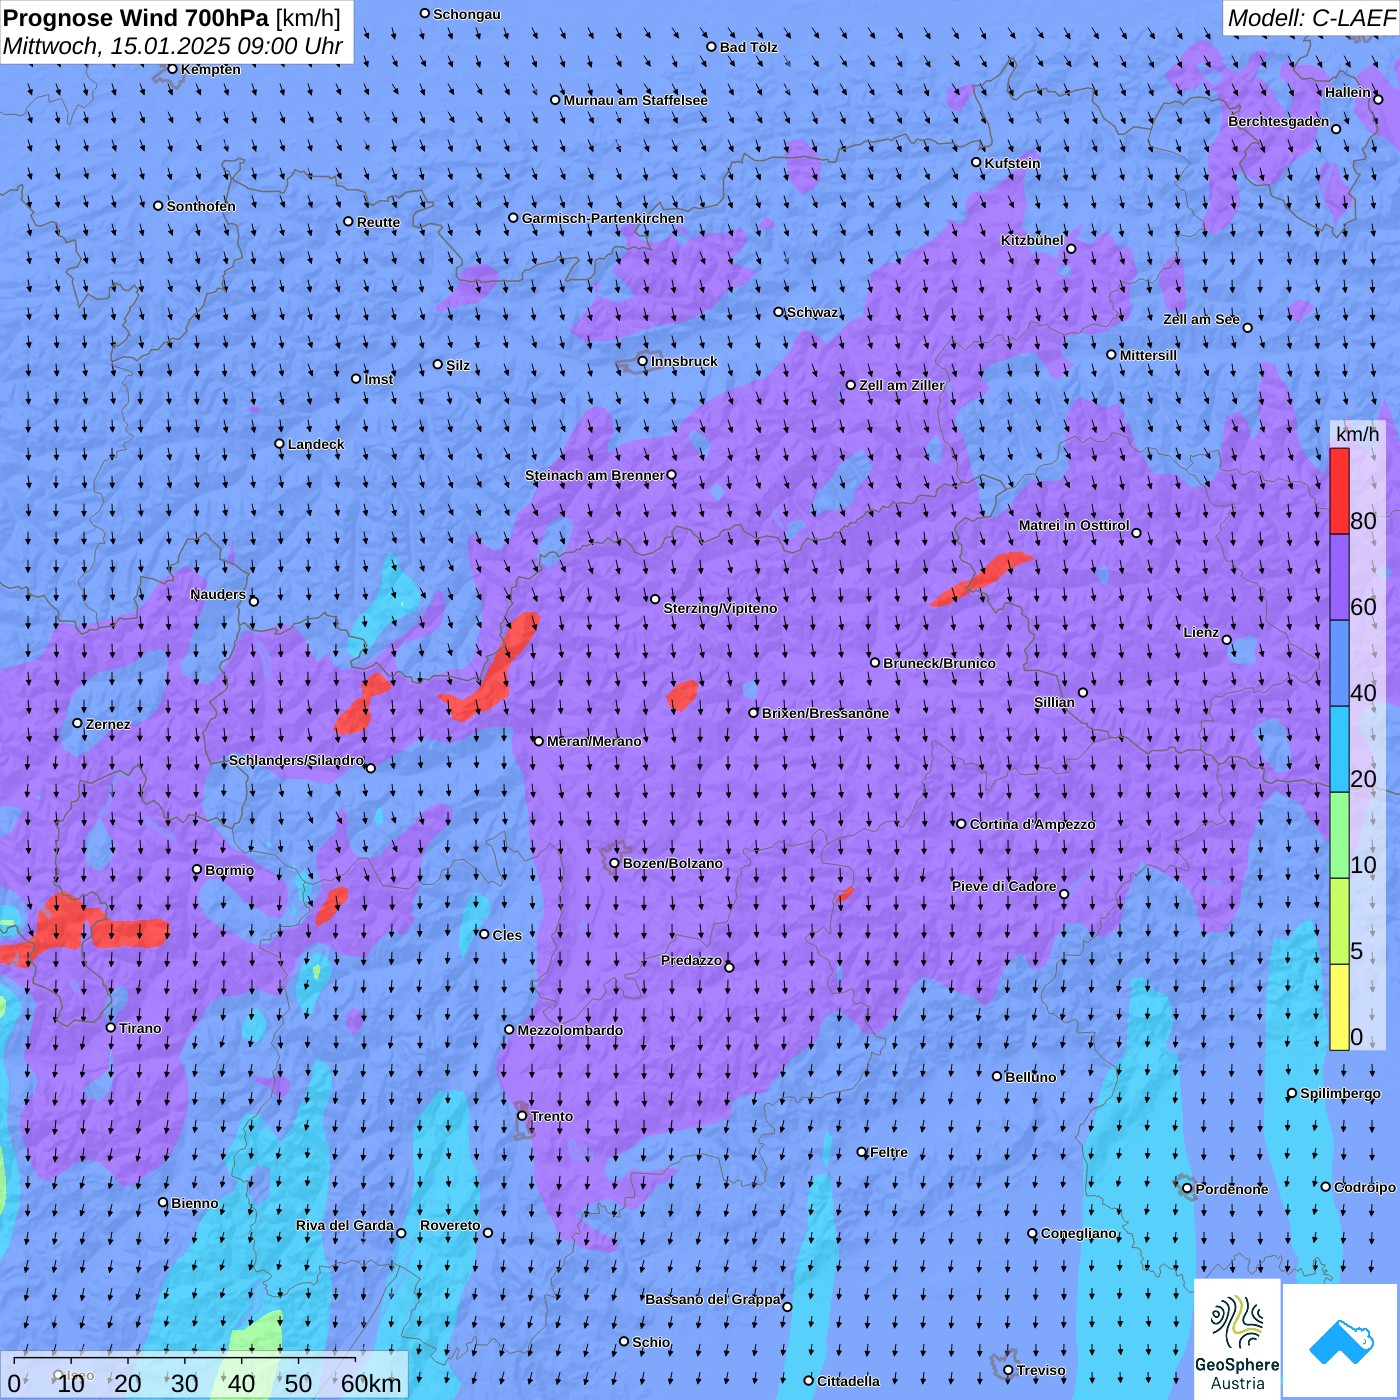Image resolution: width=1400 pixels, height=1400 pixels.
Task: Click the Murnau am Staffelsee label
Action: (636, 100)
